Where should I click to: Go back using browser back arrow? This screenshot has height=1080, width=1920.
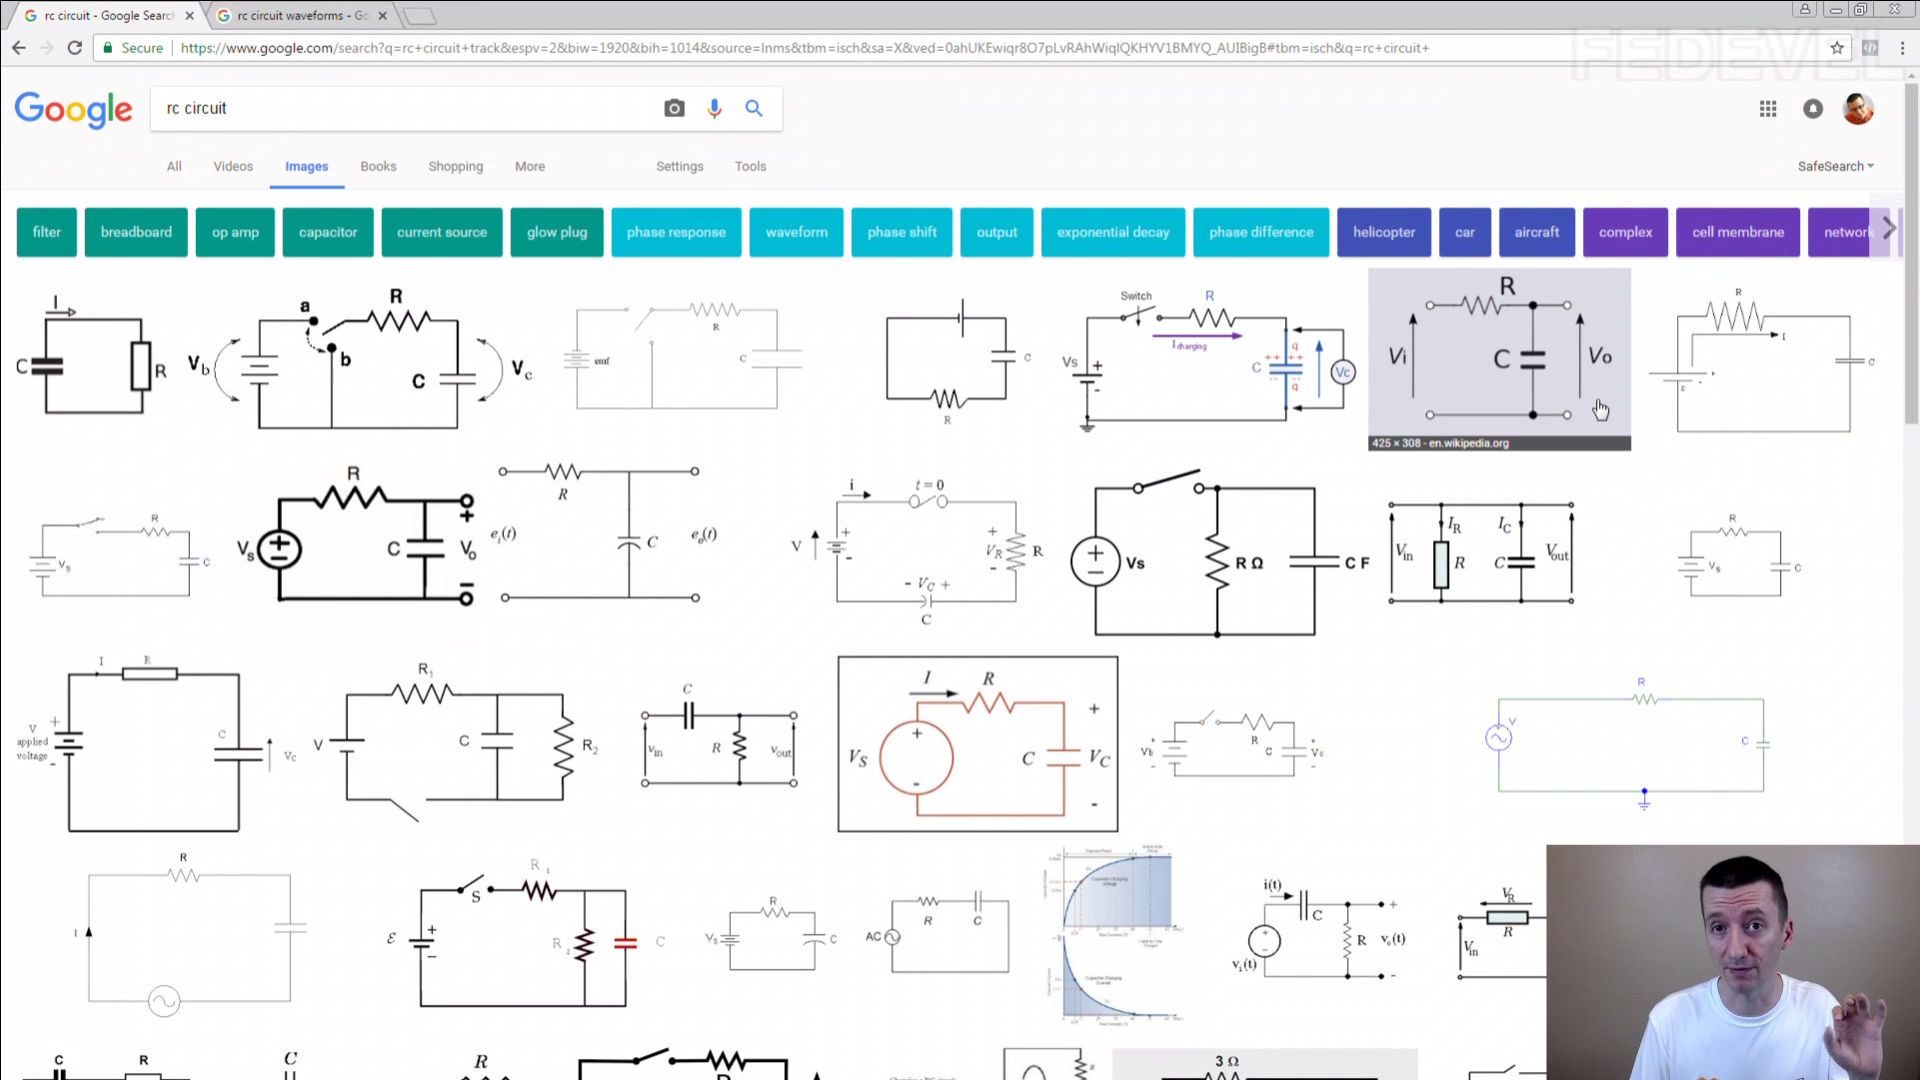pos(19,47)
